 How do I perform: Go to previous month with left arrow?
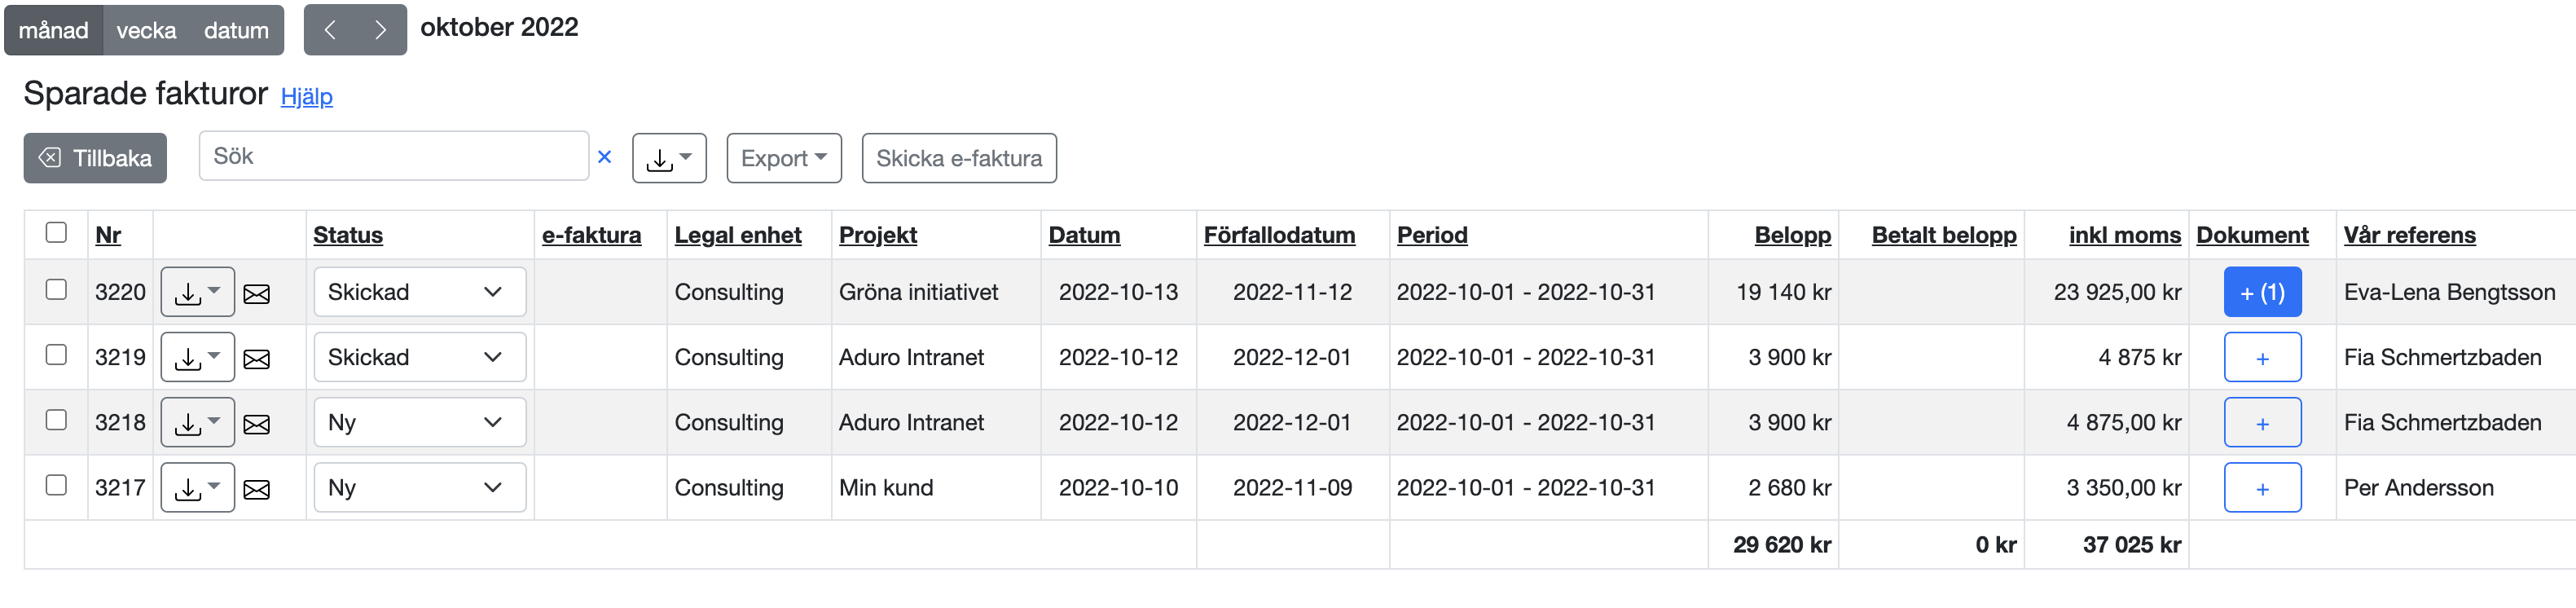coord(330,30)
